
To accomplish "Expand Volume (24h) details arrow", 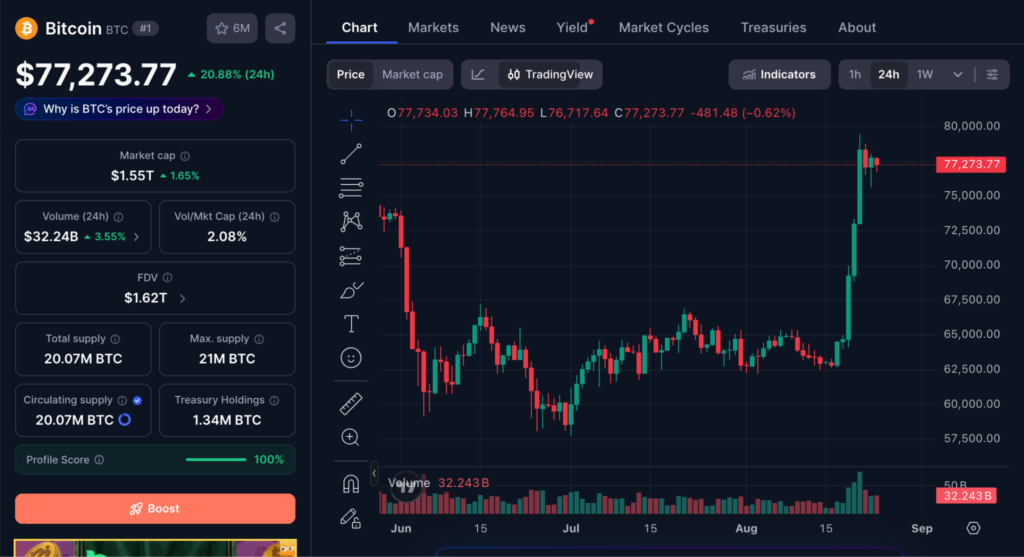I will 136,237.
